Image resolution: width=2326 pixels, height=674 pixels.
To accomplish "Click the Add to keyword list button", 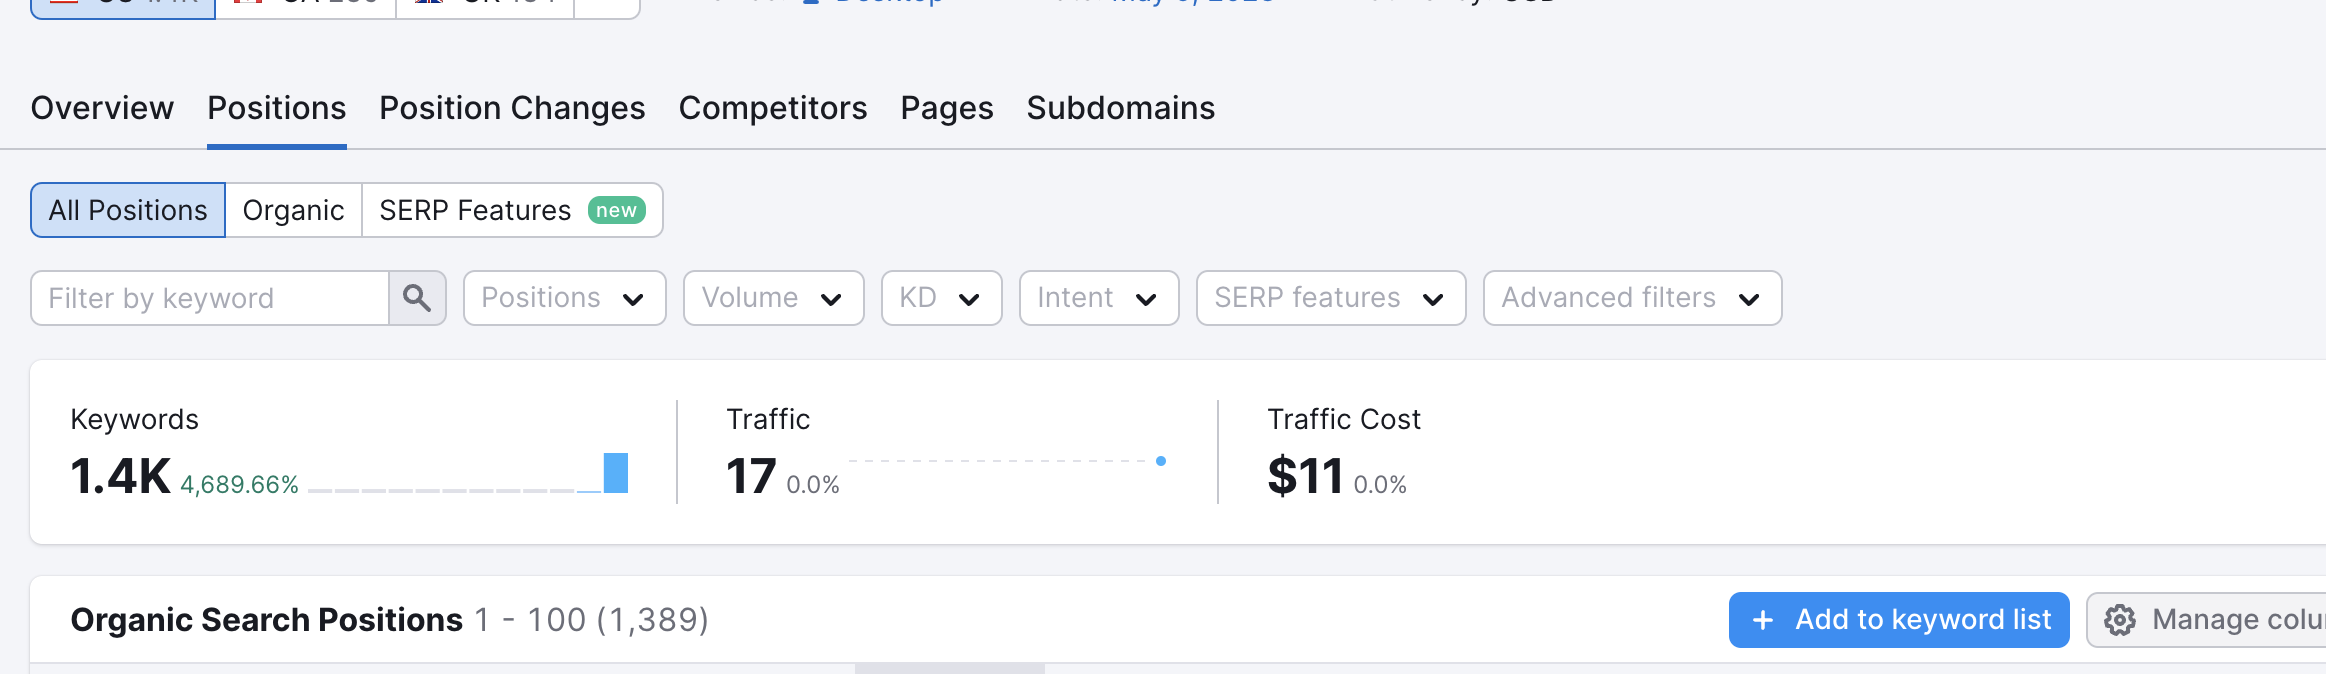I will (1899, 620).
